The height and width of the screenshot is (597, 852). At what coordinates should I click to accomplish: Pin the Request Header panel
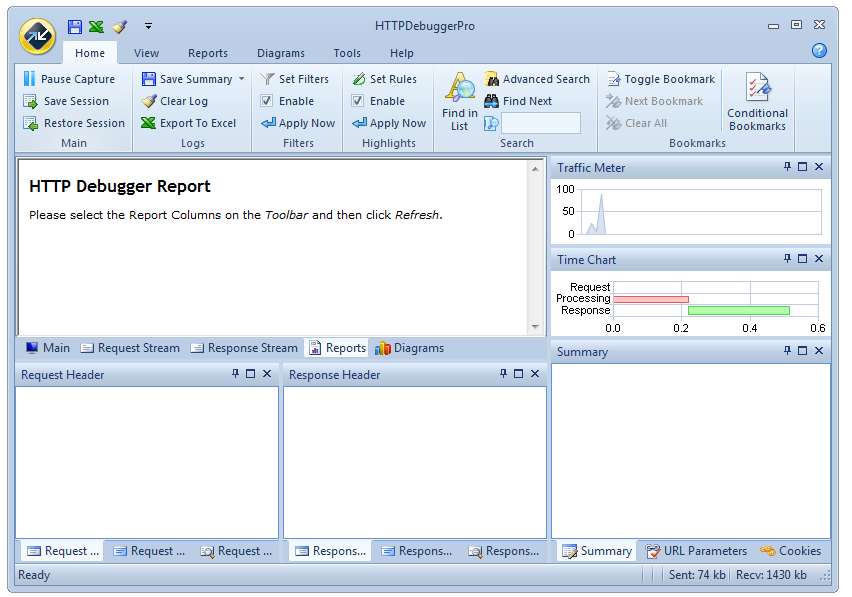coord(235,374)
